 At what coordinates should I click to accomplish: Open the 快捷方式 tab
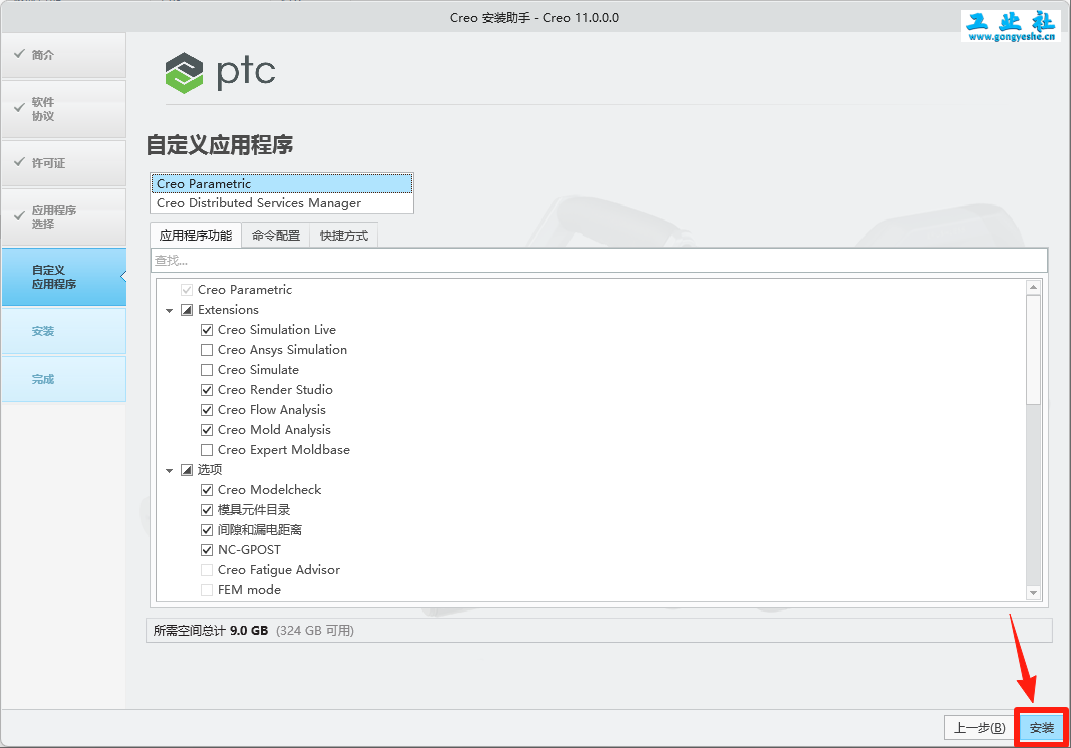(x=344, y=236)
